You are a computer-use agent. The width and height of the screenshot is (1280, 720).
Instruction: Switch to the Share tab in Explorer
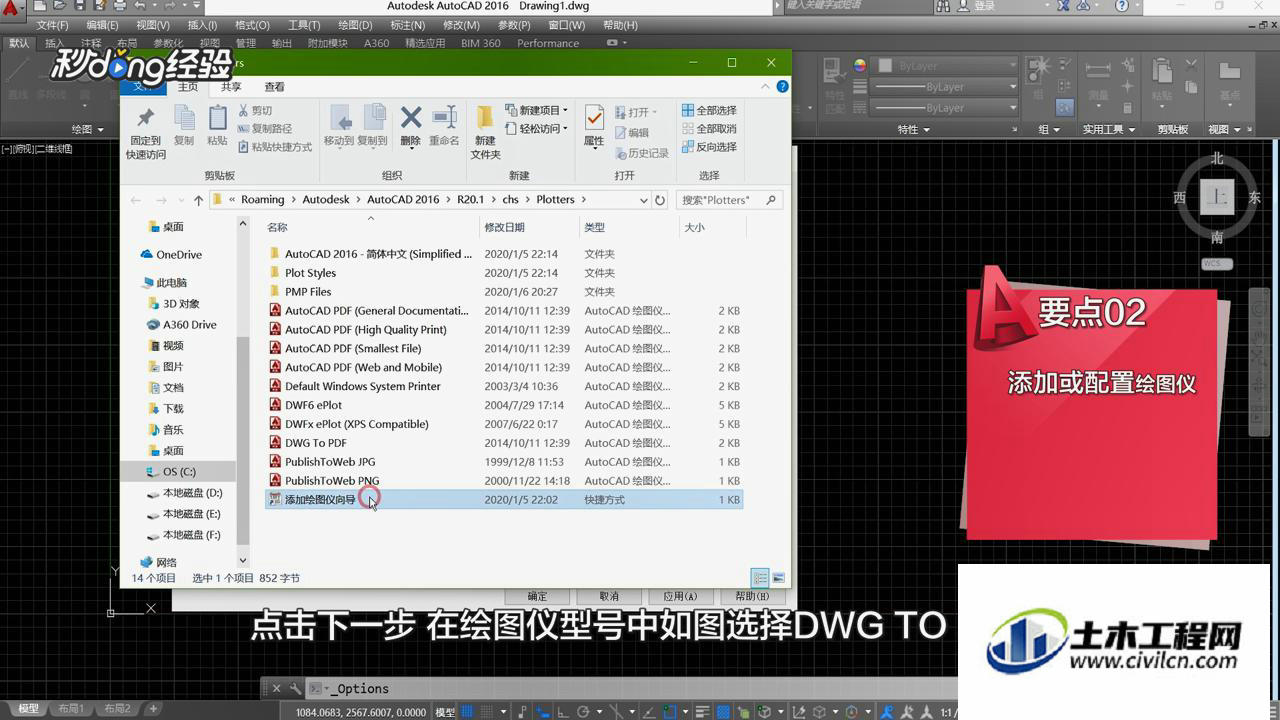231,87
